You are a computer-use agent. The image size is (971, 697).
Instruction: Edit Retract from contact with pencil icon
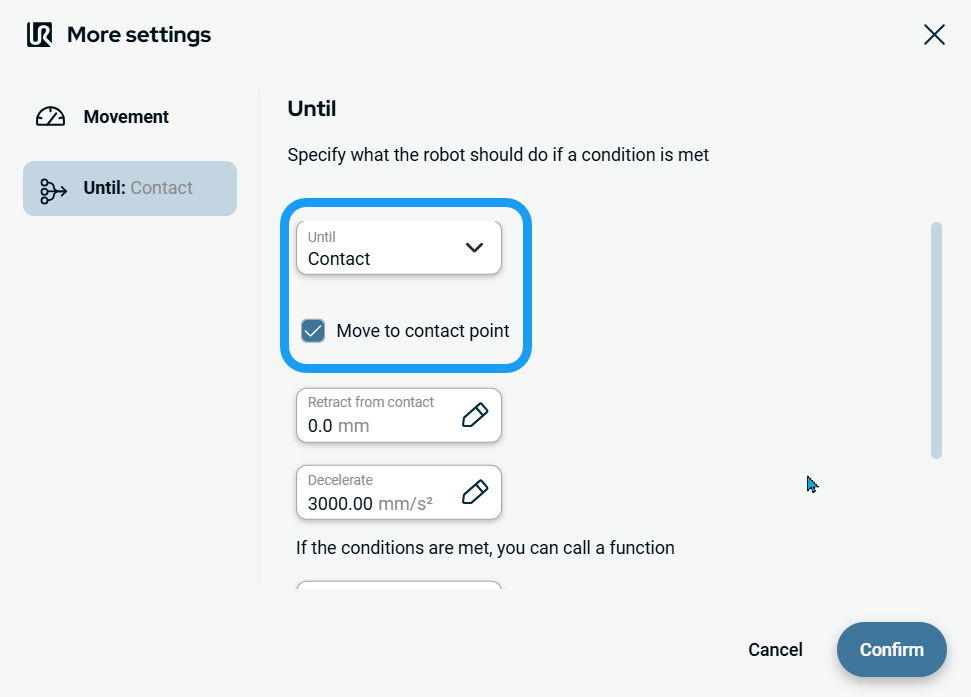475,415
